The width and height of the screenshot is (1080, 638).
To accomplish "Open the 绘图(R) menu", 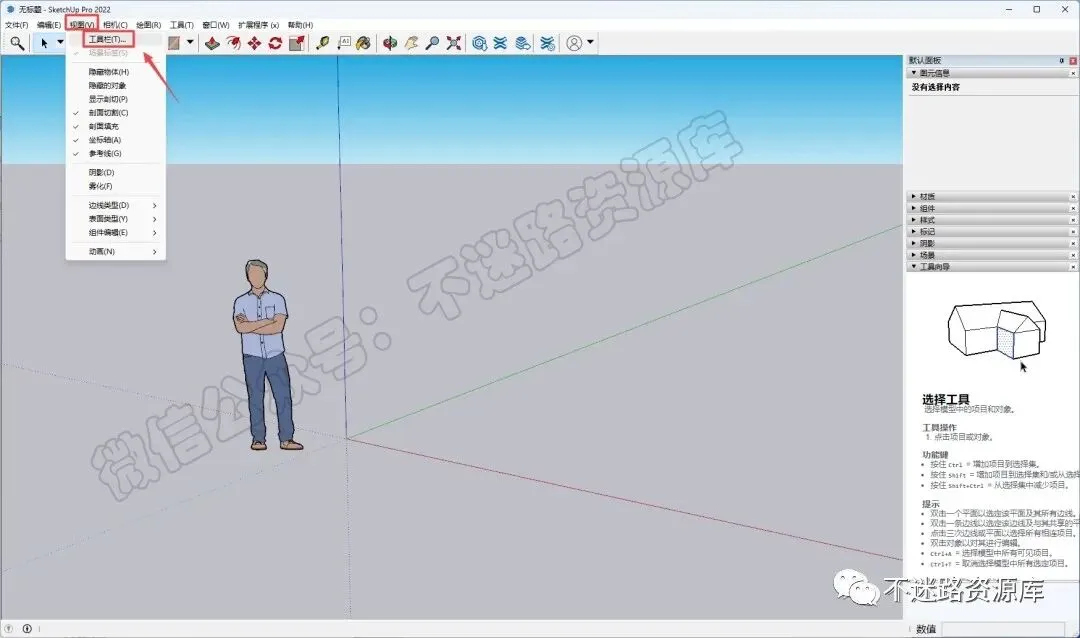I will tap(148, 25).
